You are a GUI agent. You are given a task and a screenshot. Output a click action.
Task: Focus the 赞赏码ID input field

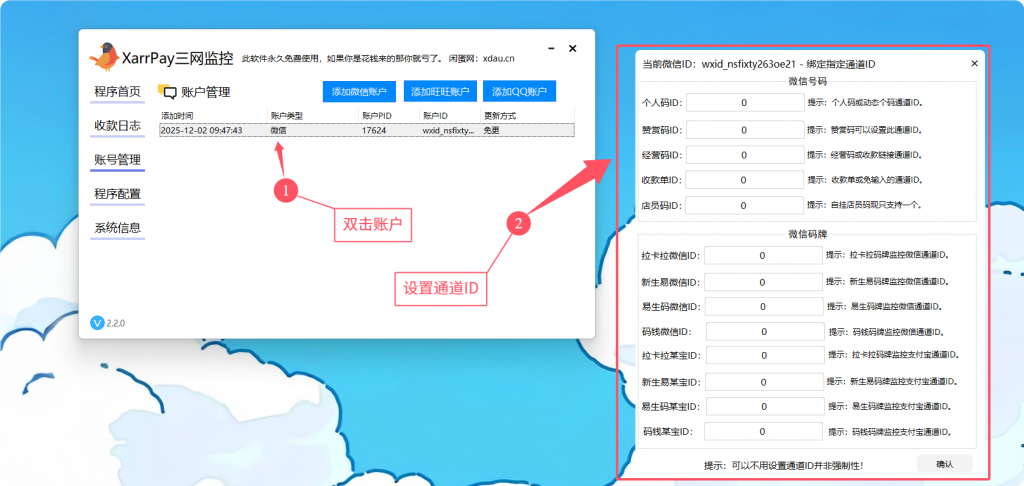745,129
